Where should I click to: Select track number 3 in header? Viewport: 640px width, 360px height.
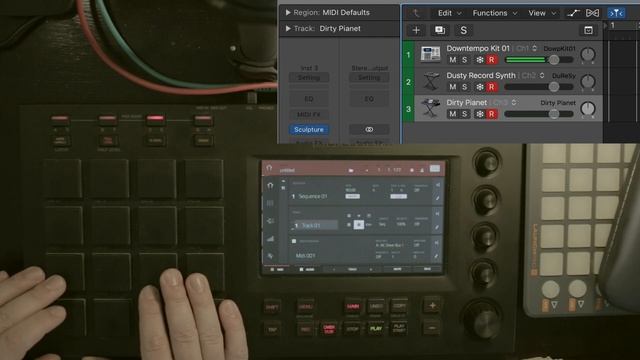pyautogui.click(x=408, y=109)
